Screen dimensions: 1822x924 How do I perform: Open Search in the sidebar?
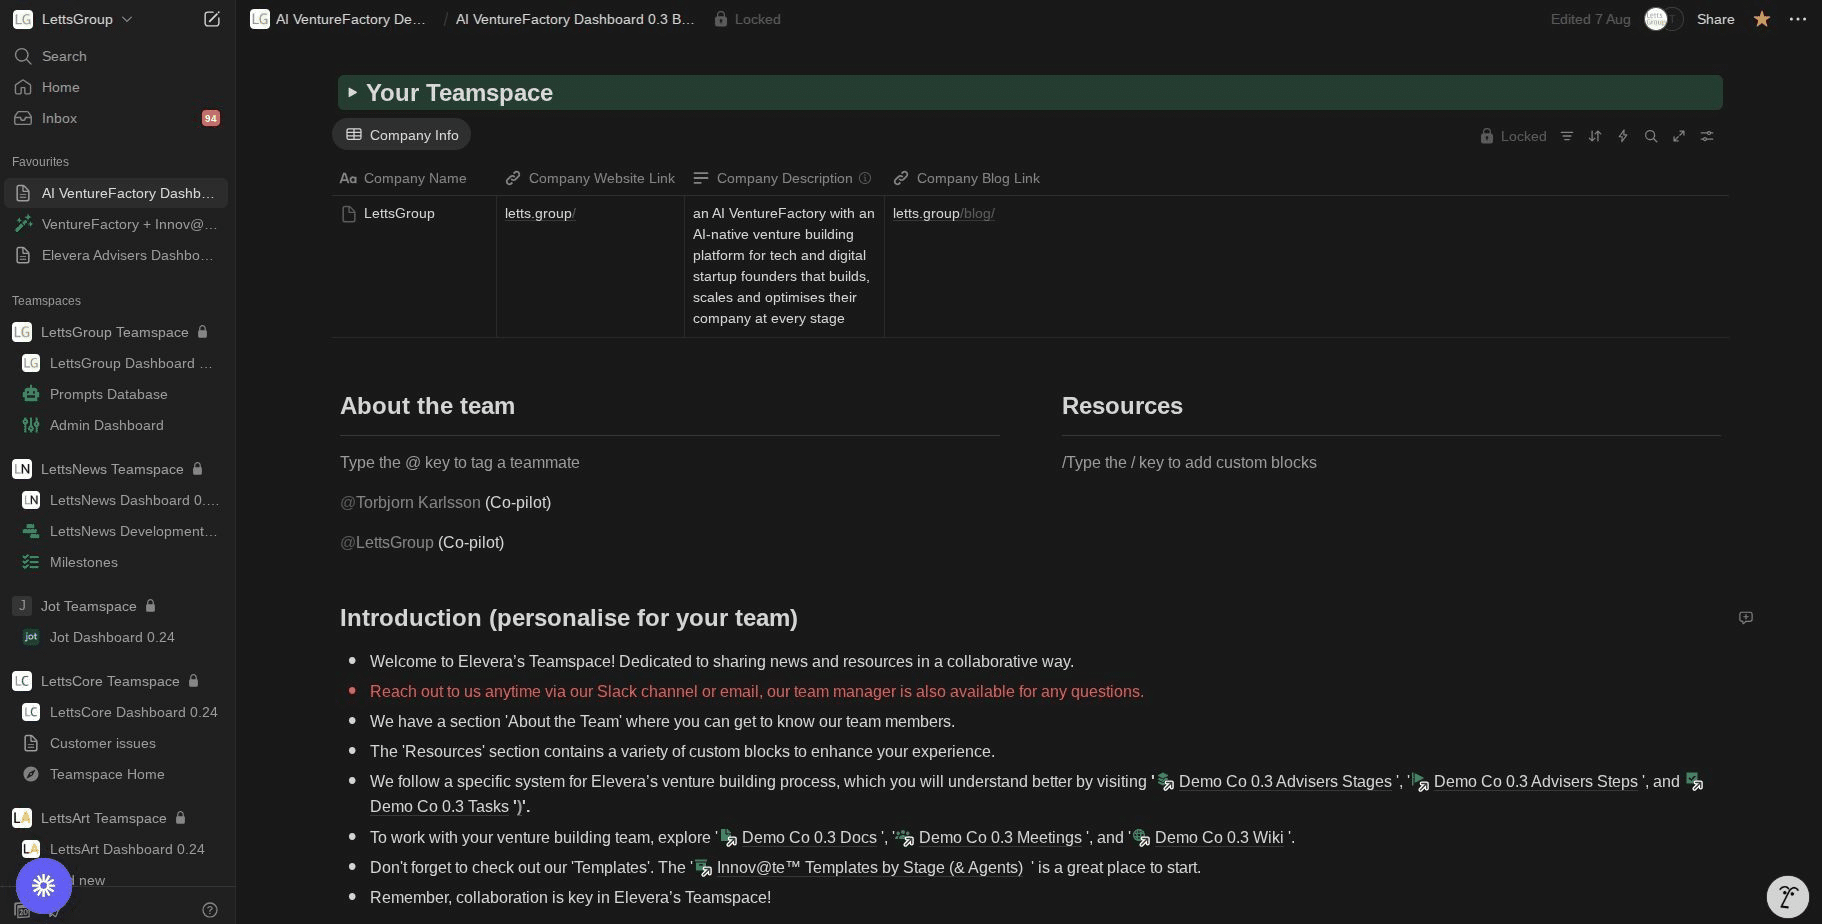pos(116,56)
